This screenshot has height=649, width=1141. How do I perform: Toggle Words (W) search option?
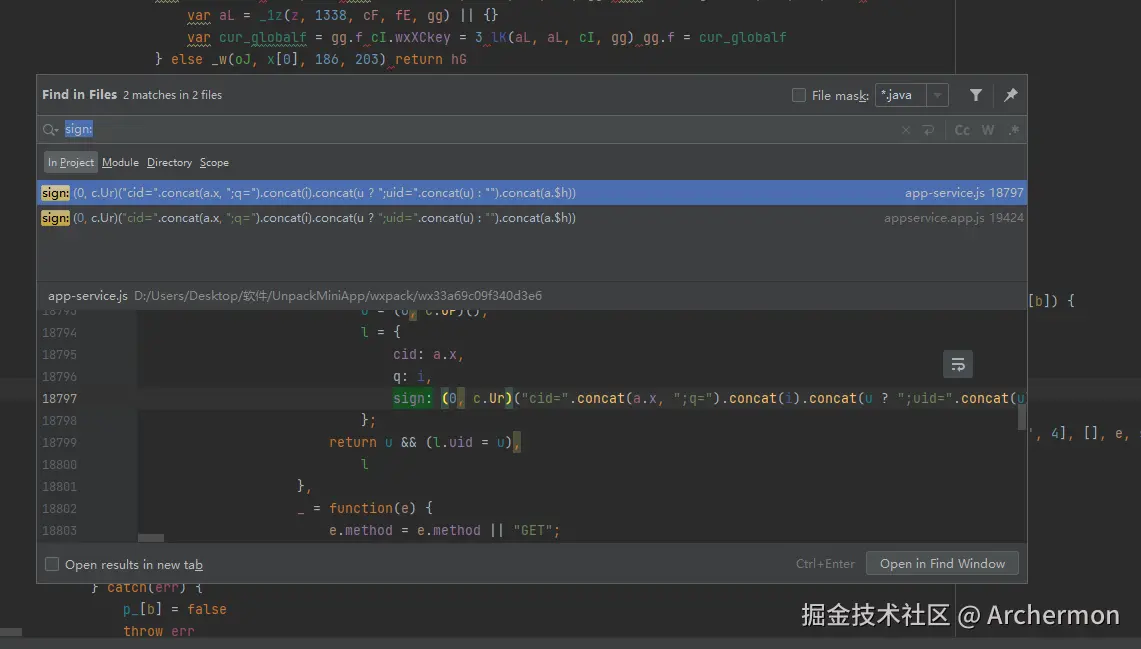(x=987, y=130)
